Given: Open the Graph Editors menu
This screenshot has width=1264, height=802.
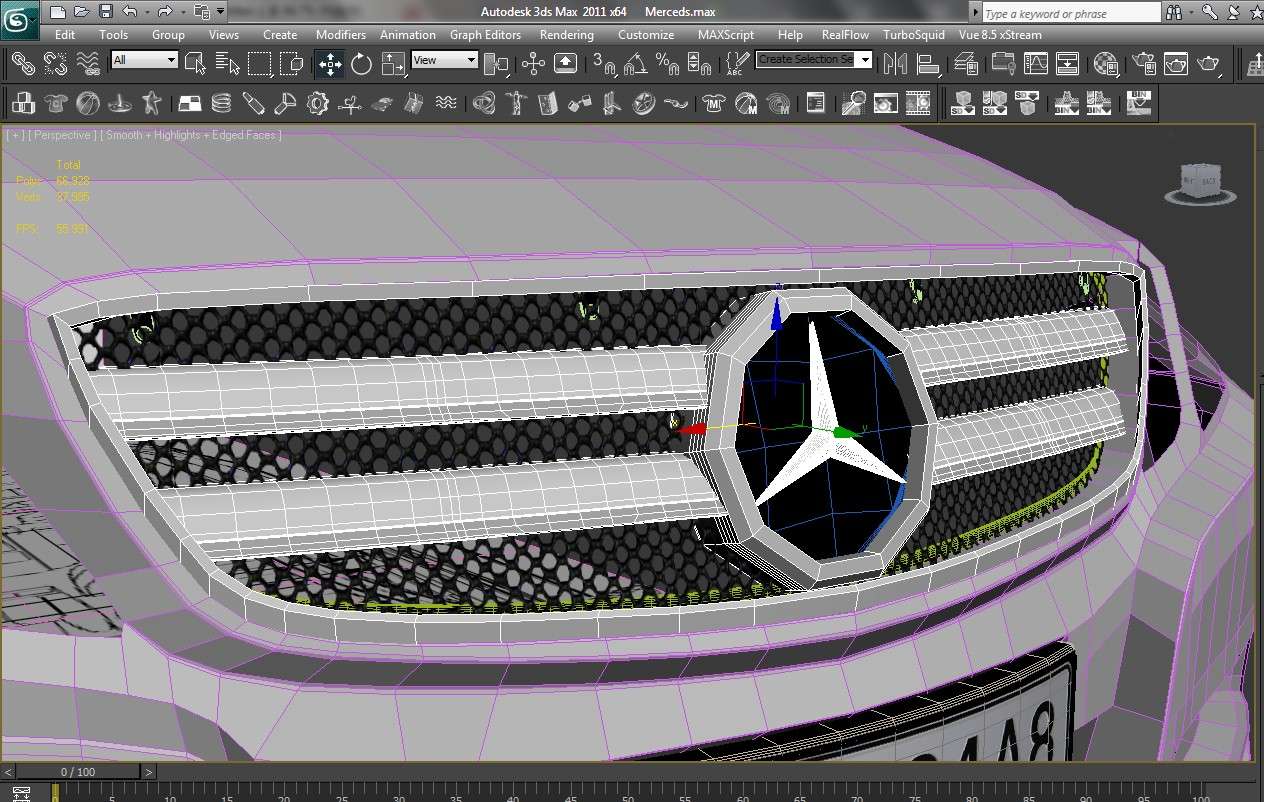Looking at the screenshot, I should click(485, 34).
